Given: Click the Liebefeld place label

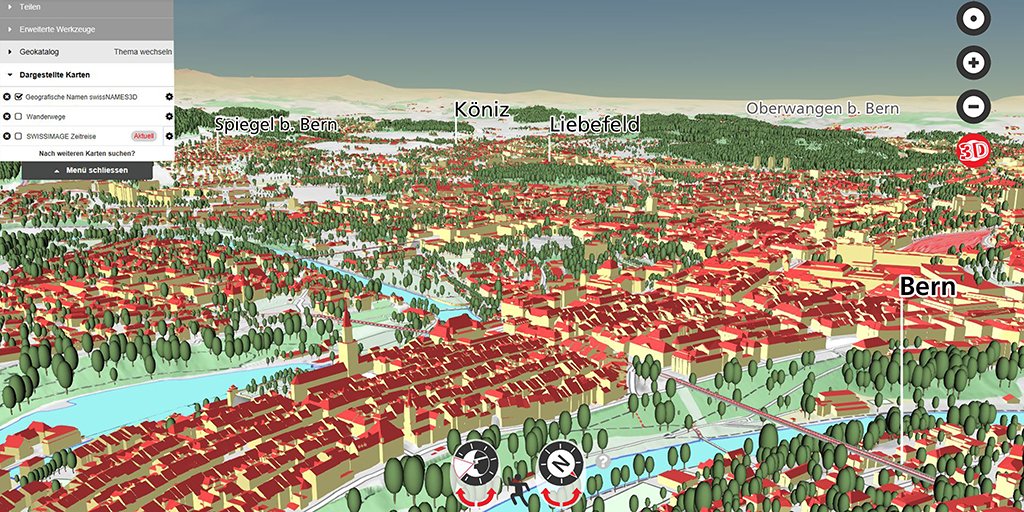Looking at the screenshot, I should point(594,124).
